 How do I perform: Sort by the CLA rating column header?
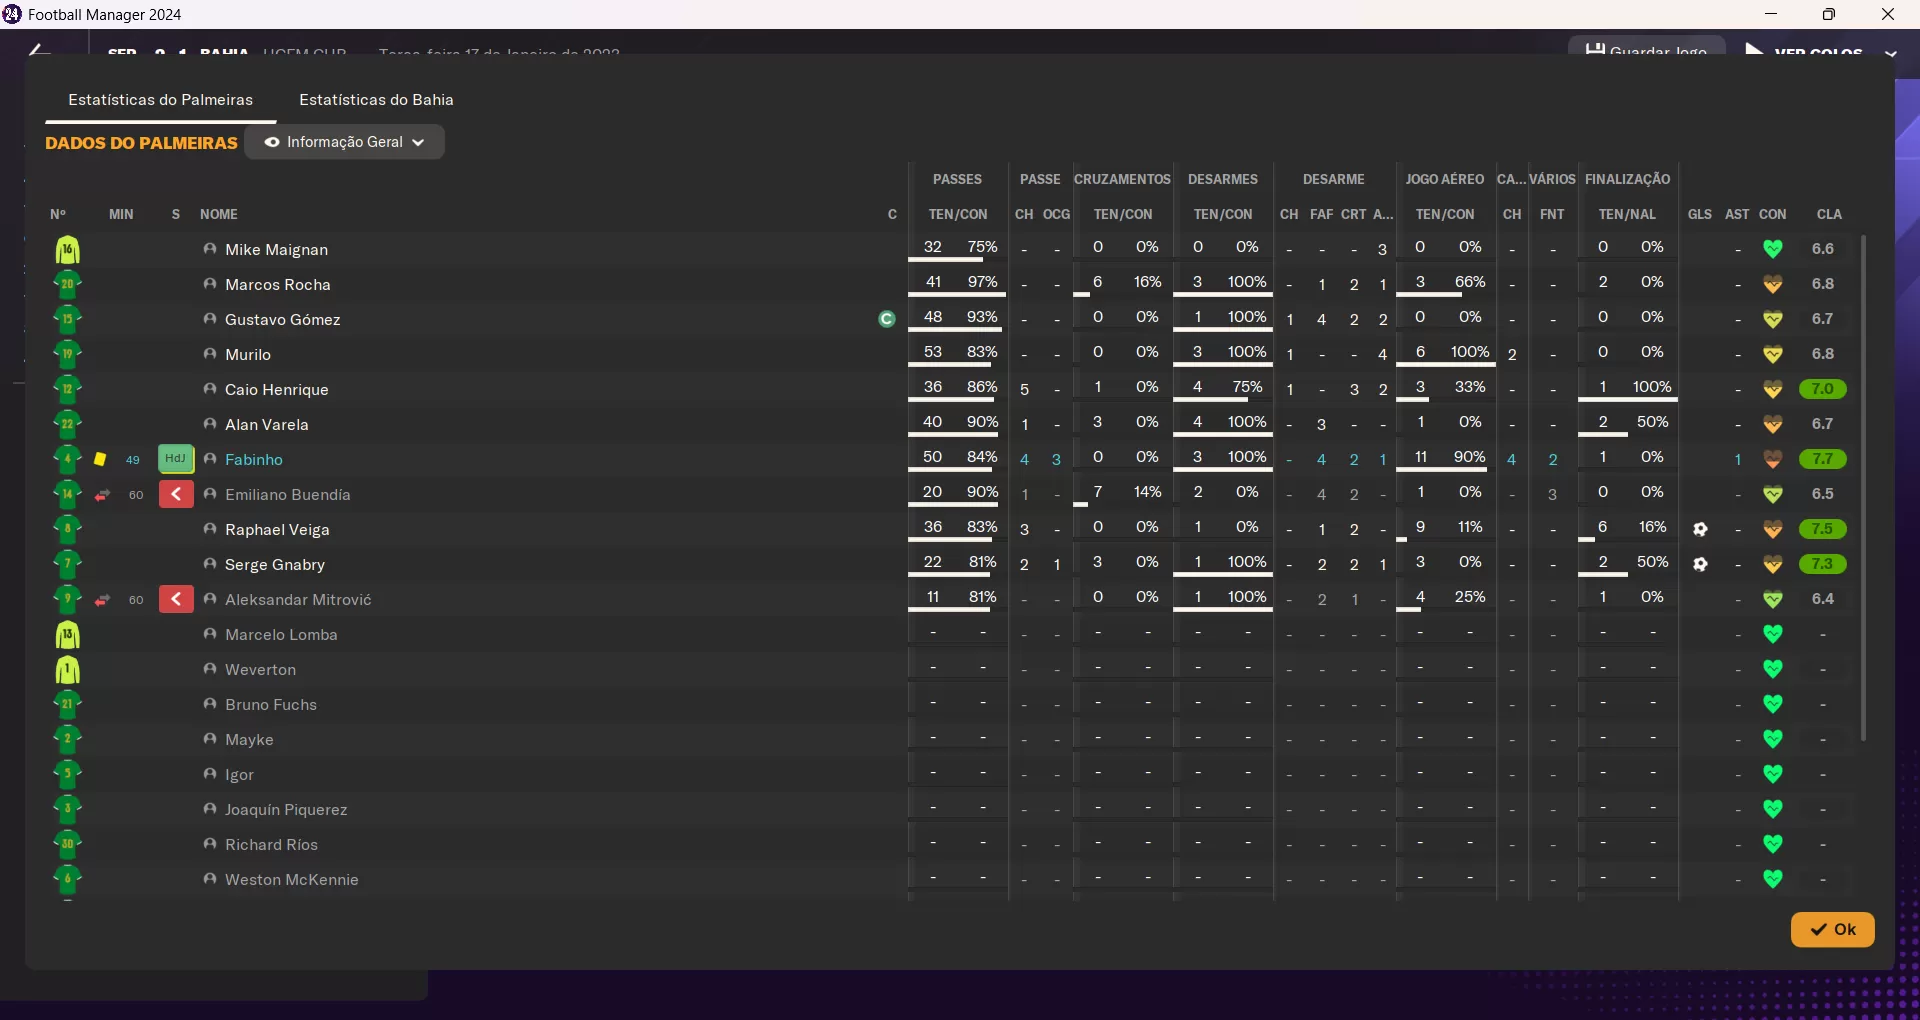pyautogui.click(x=1829, y=215)
